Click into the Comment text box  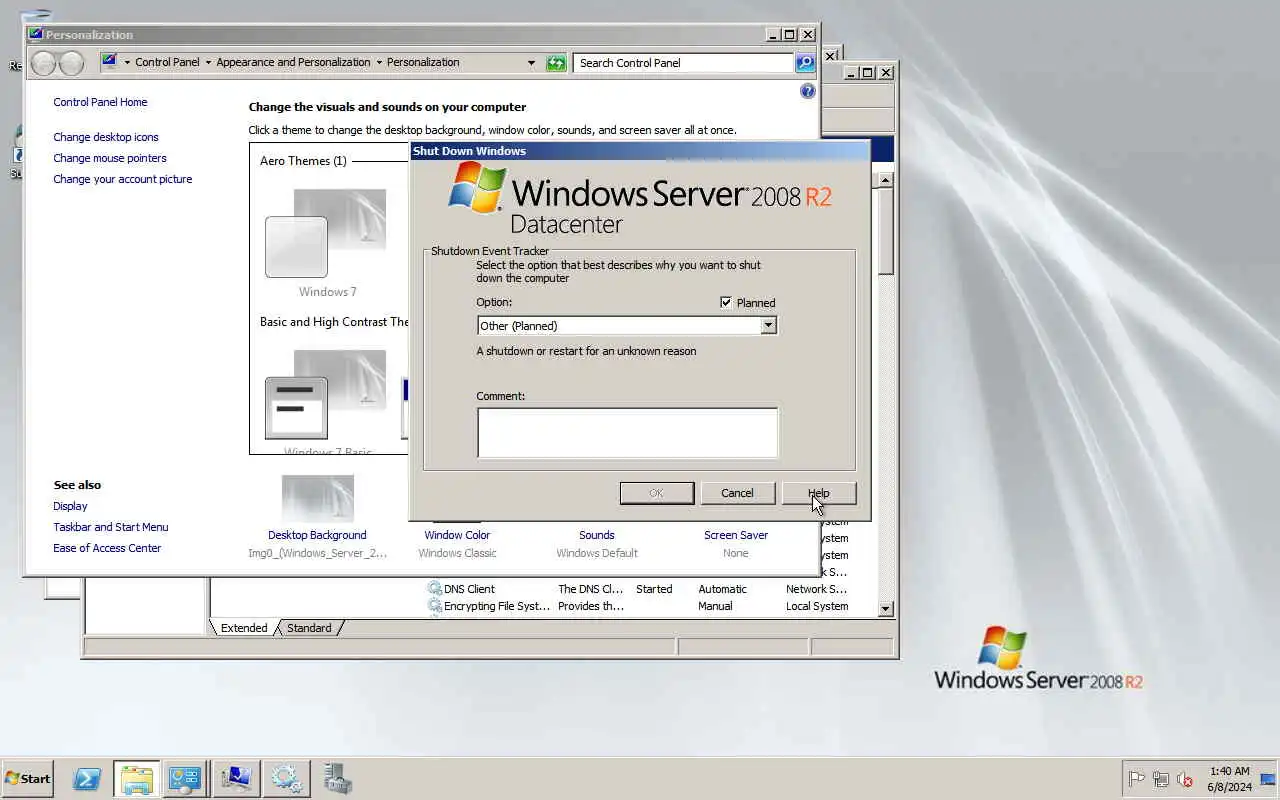(627, 432)
